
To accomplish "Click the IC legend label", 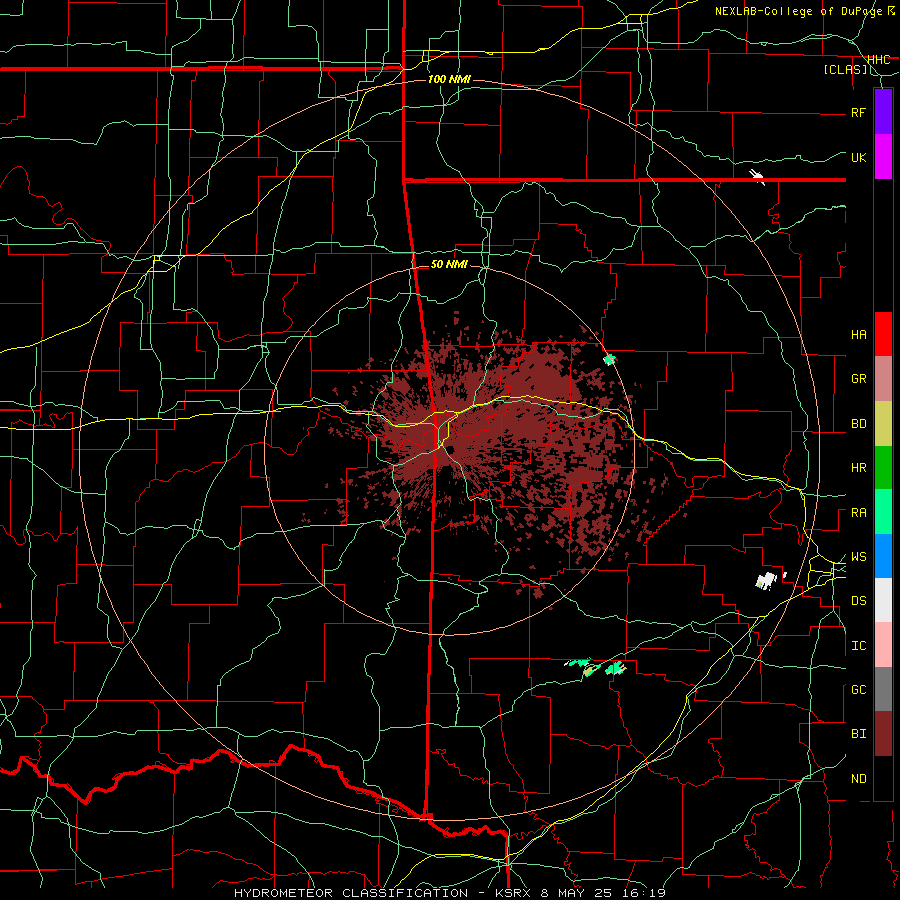I will (858, 646).
